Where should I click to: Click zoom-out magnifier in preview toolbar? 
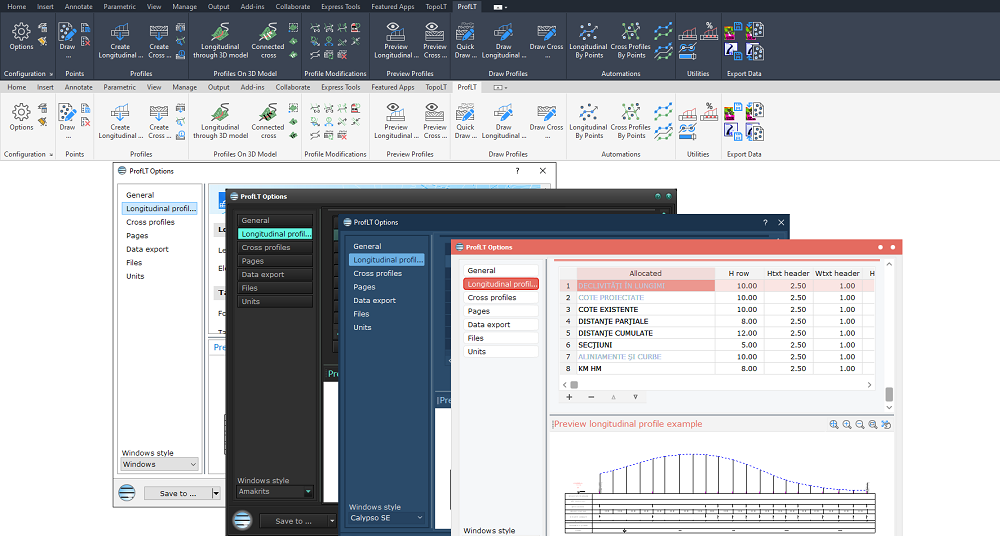pyautogui.click(x=860, y=424)
